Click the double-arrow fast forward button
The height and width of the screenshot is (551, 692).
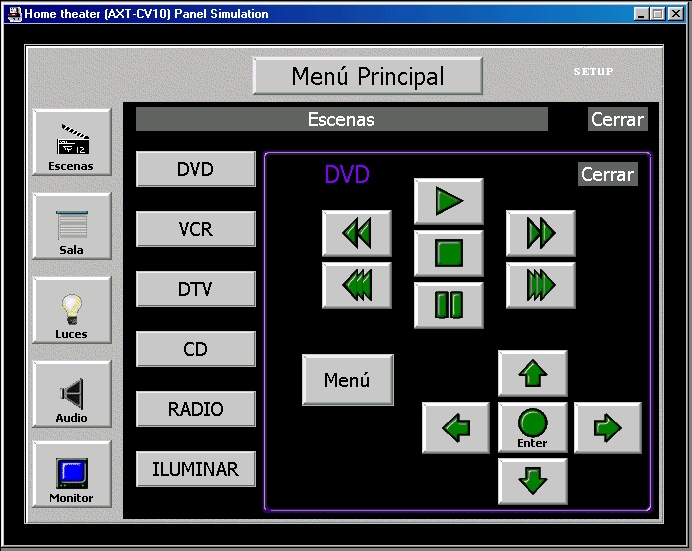(x=541, y=233)
